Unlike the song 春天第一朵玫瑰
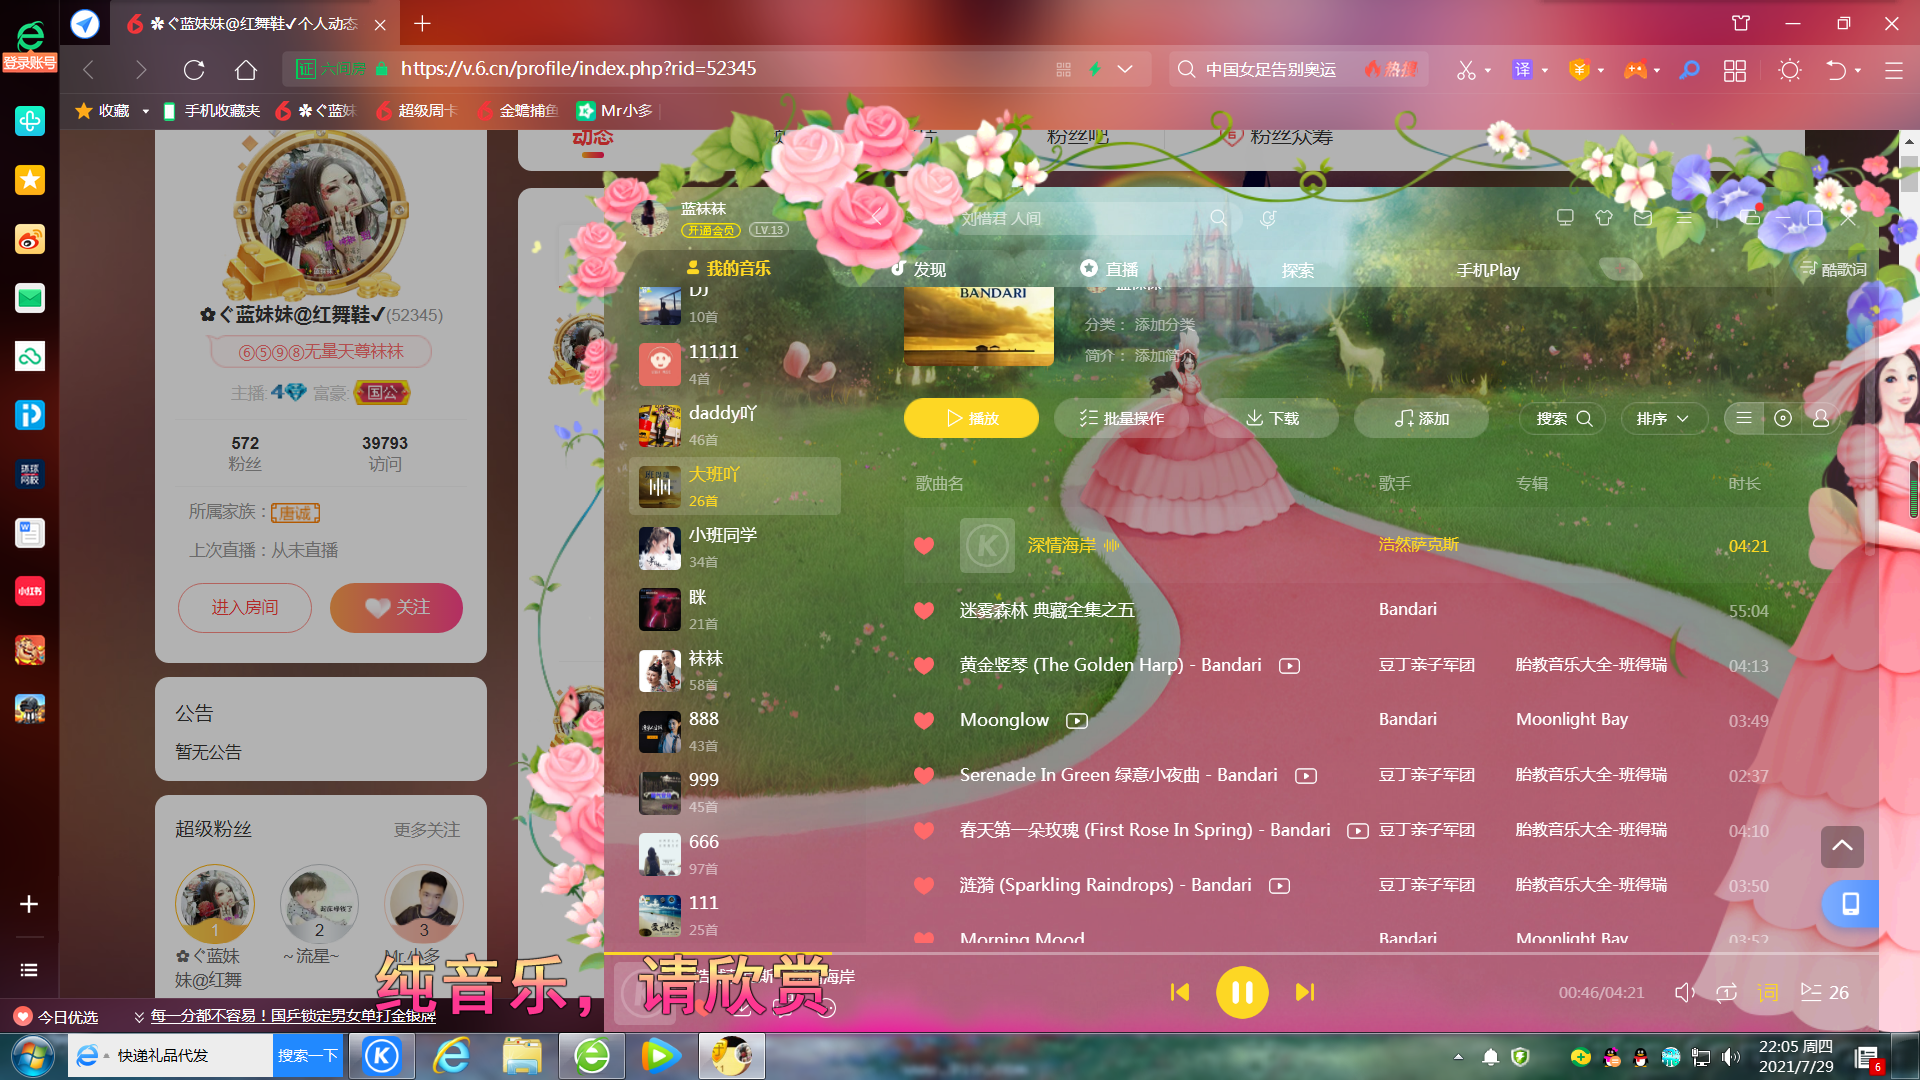The image size is (1920, 1080). (x=924, y=830)
